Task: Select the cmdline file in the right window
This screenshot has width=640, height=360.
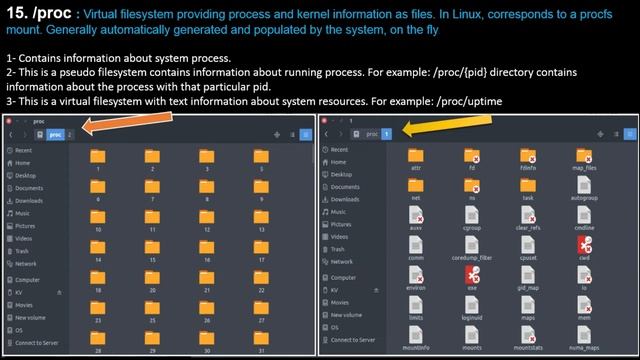Action: tap(584, 215)
